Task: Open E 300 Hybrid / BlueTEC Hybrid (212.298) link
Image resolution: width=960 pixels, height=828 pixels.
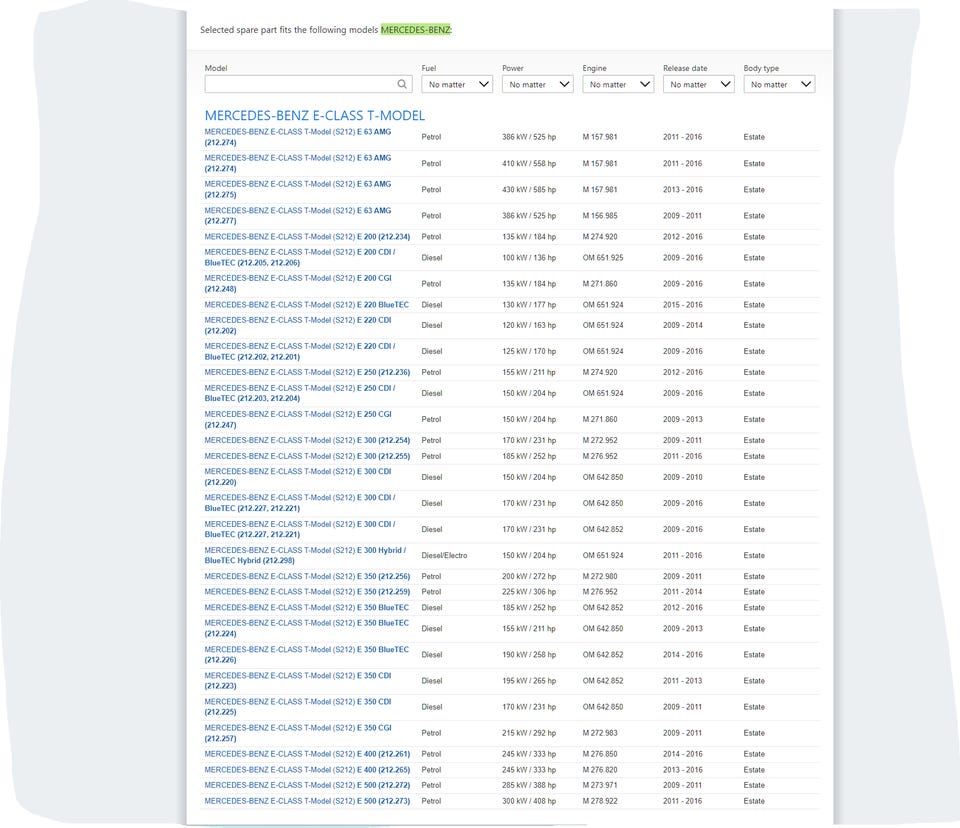Action: pyautogui.click(x=306, y=555)
